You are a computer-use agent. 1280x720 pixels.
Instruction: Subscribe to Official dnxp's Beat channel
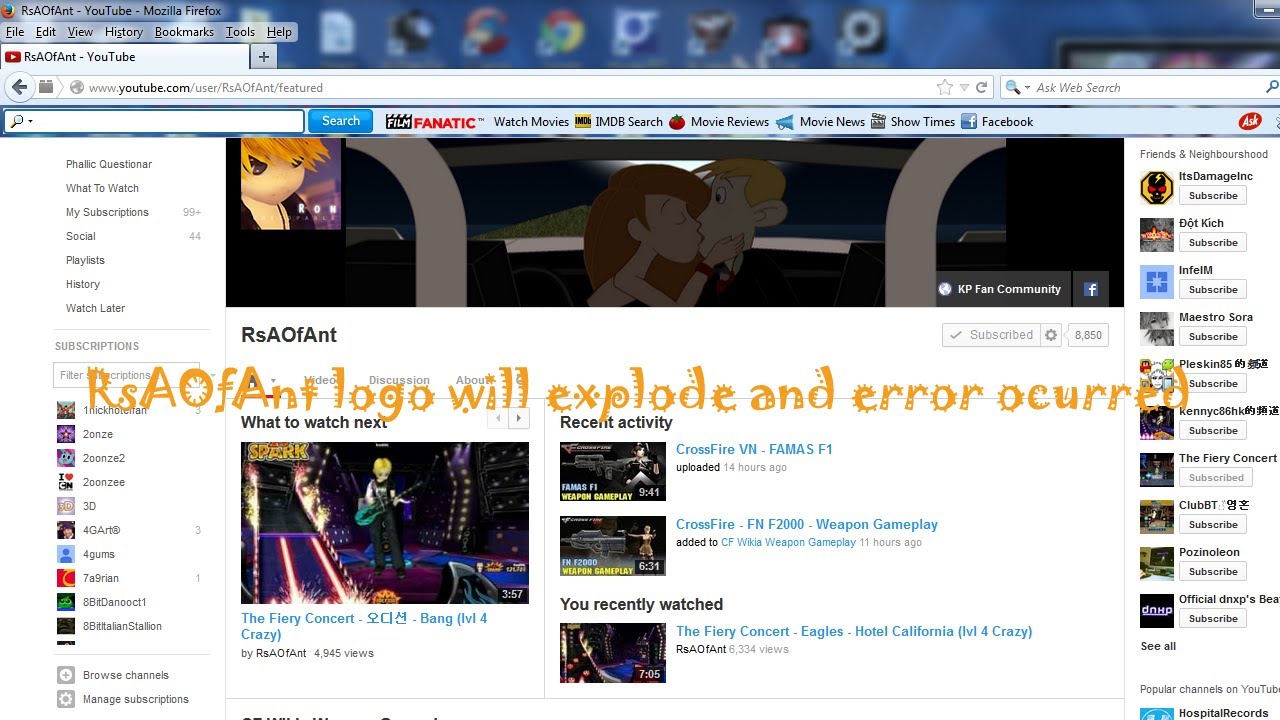point(1214,619)
